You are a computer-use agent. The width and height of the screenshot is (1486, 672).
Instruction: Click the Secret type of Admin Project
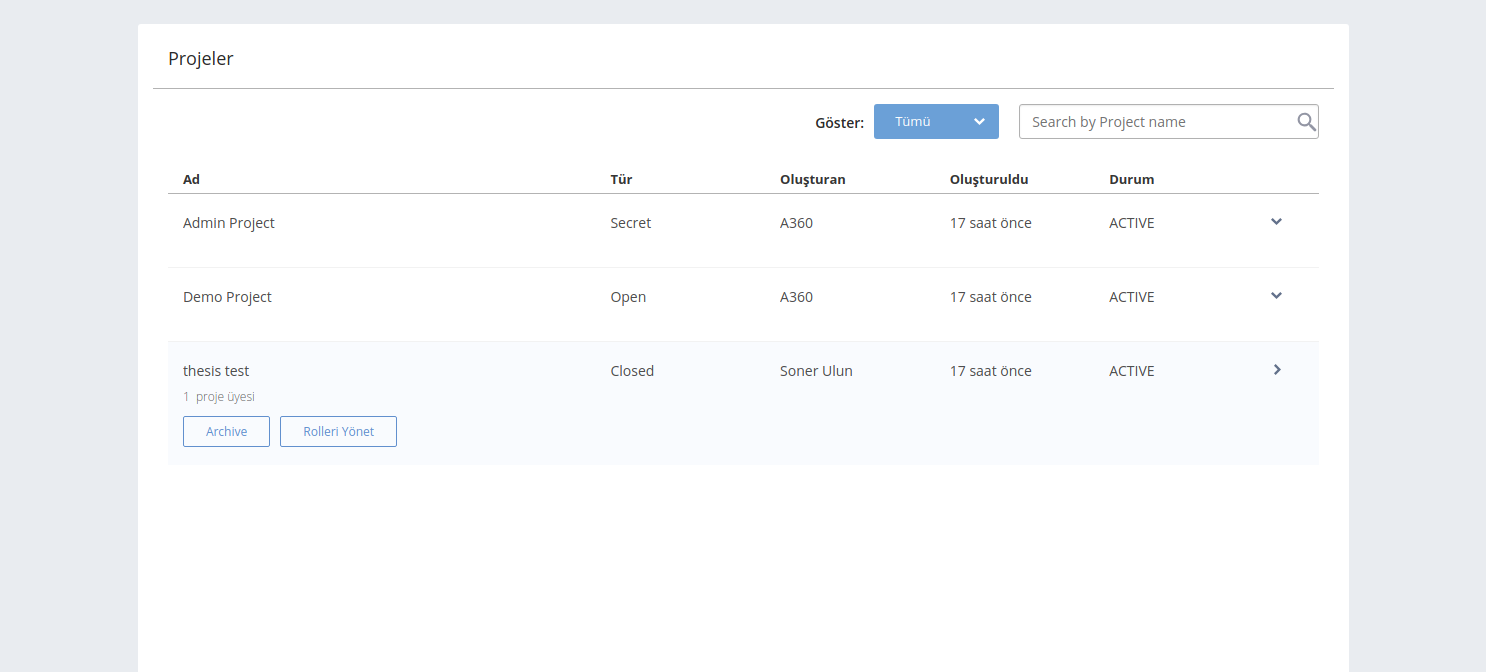point(630,223)
